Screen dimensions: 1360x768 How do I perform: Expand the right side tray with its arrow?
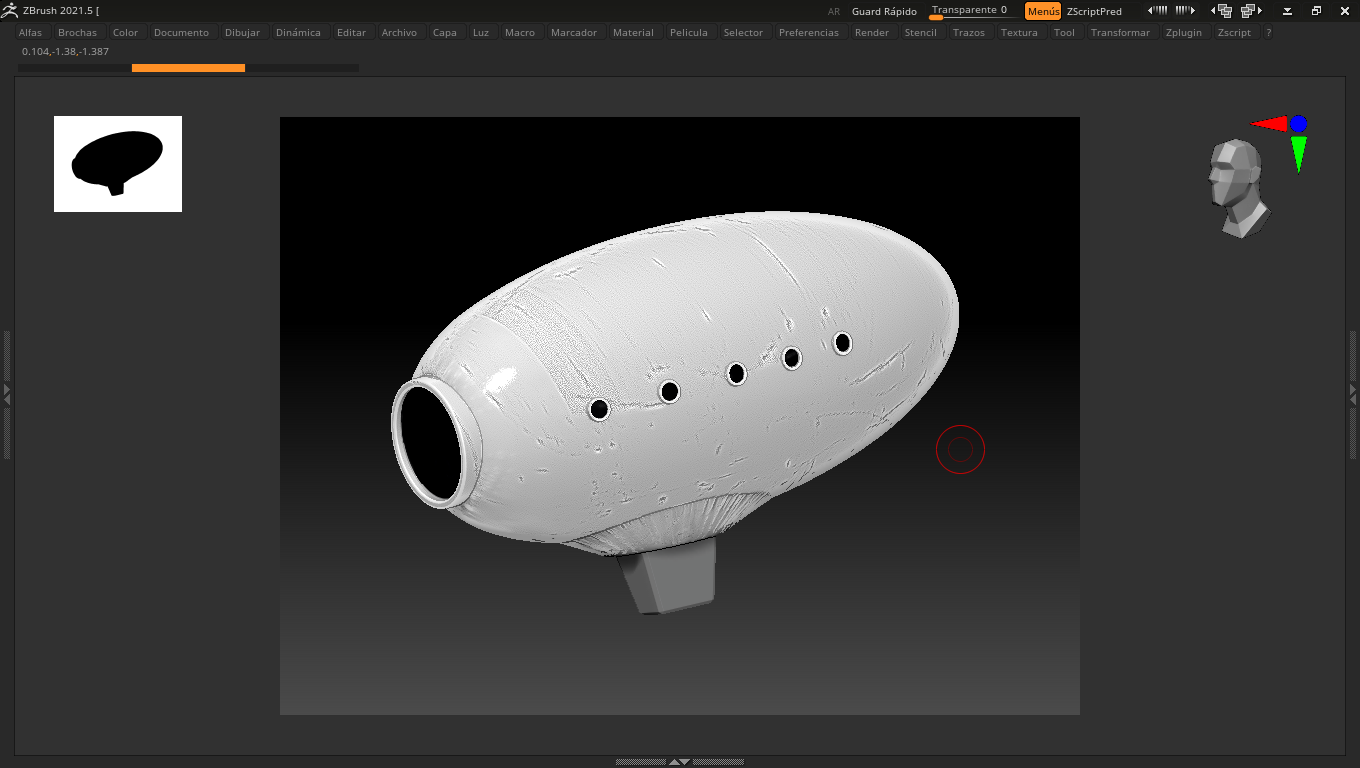[x=1353, y=392]
